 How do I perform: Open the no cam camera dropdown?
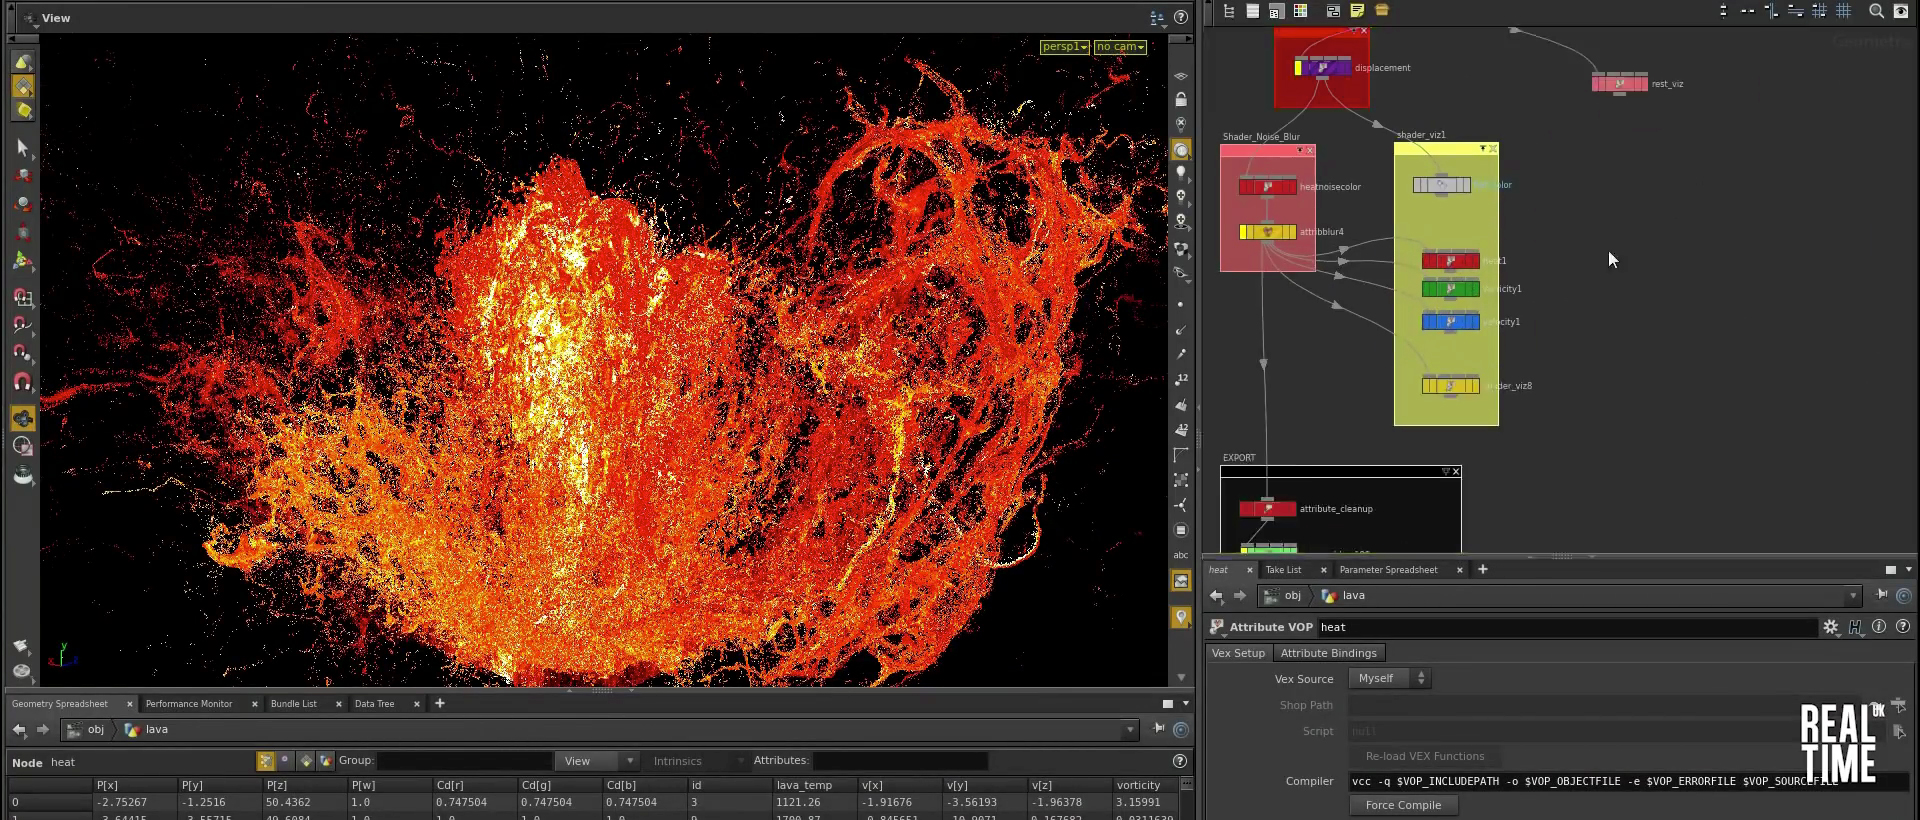(x=1119, y=47)
